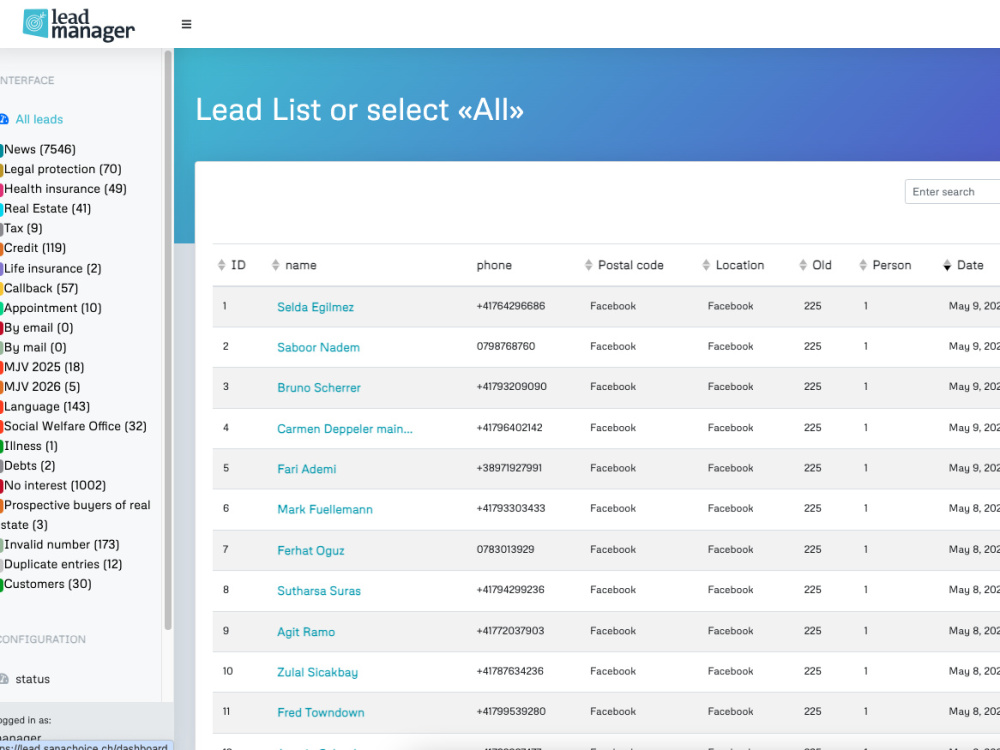1000x750 pixels.
Task: Select Appointment (10) category
Action: click(52, 308)
